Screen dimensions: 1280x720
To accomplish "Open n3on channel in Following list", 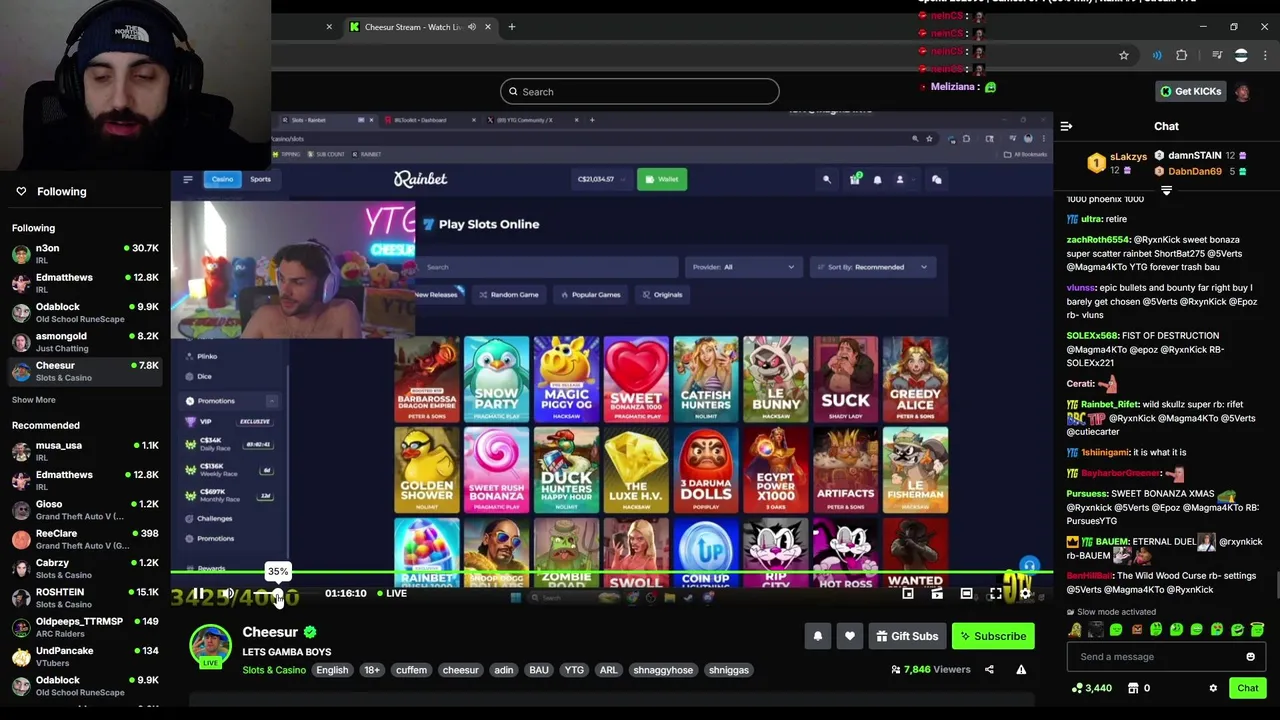I will pyautogui.click(x=85, y=254).
